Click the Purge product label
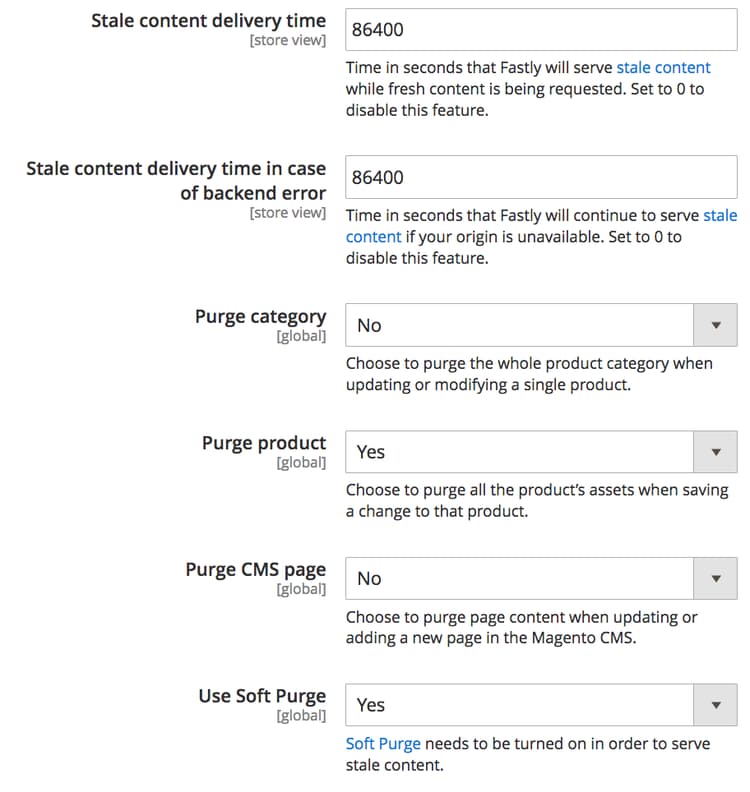This screenshot has height=792, width=750. pyautogui.click(x=264, y=443)
